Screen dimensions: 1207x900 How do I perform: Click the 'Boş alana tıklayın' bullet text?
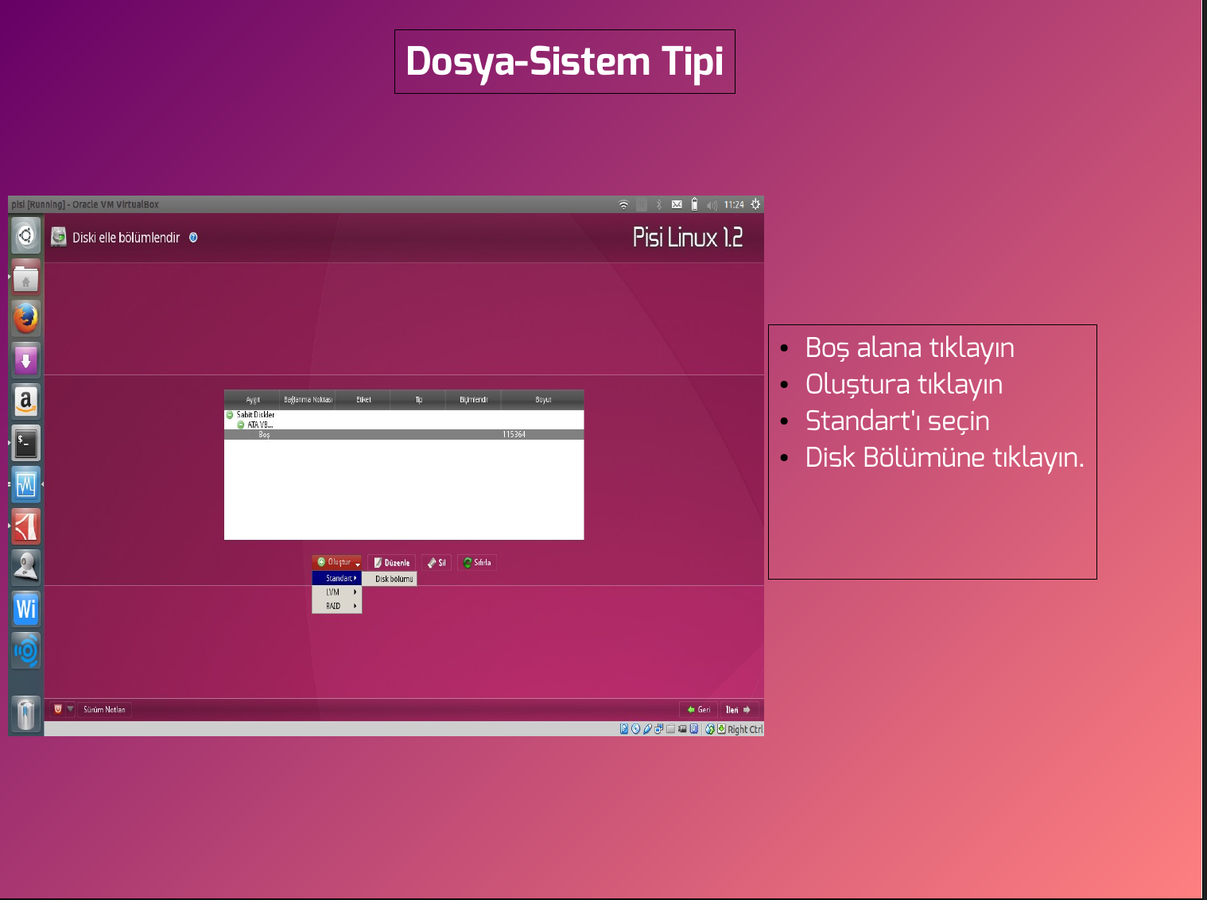910,348
